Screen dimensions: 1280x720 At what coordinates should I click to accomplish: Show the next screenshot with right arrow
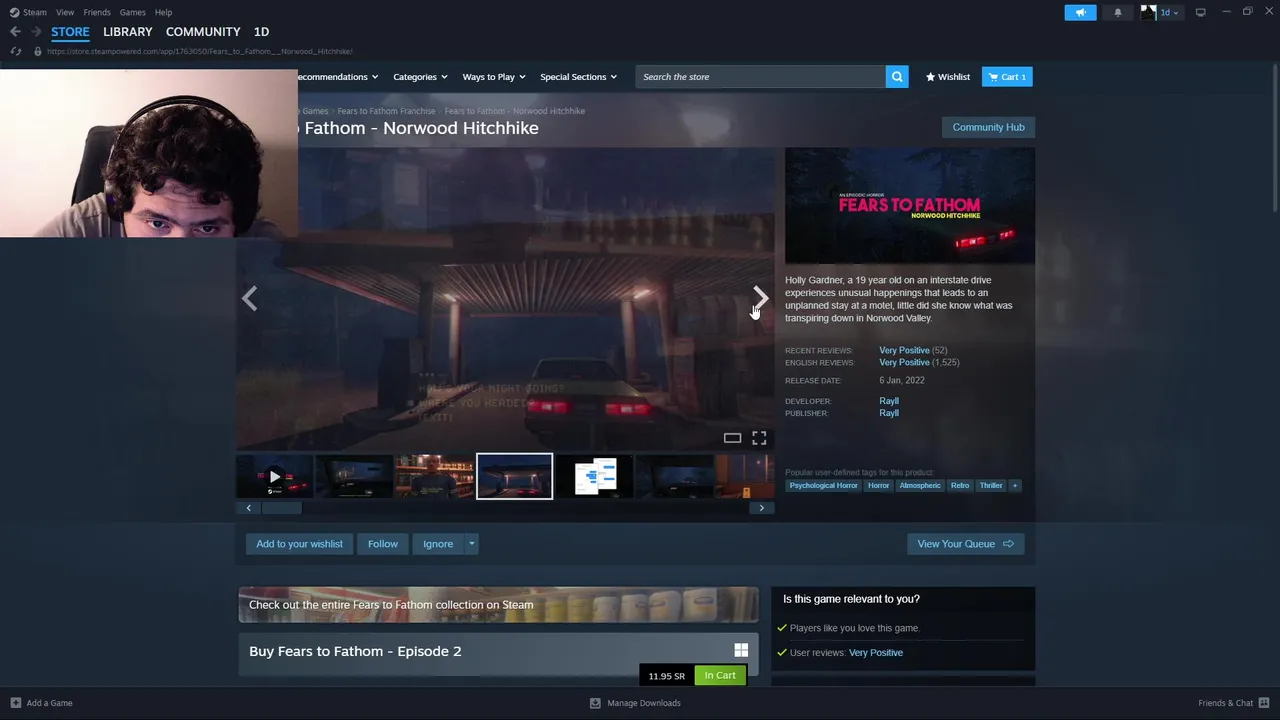pos(761,298)
